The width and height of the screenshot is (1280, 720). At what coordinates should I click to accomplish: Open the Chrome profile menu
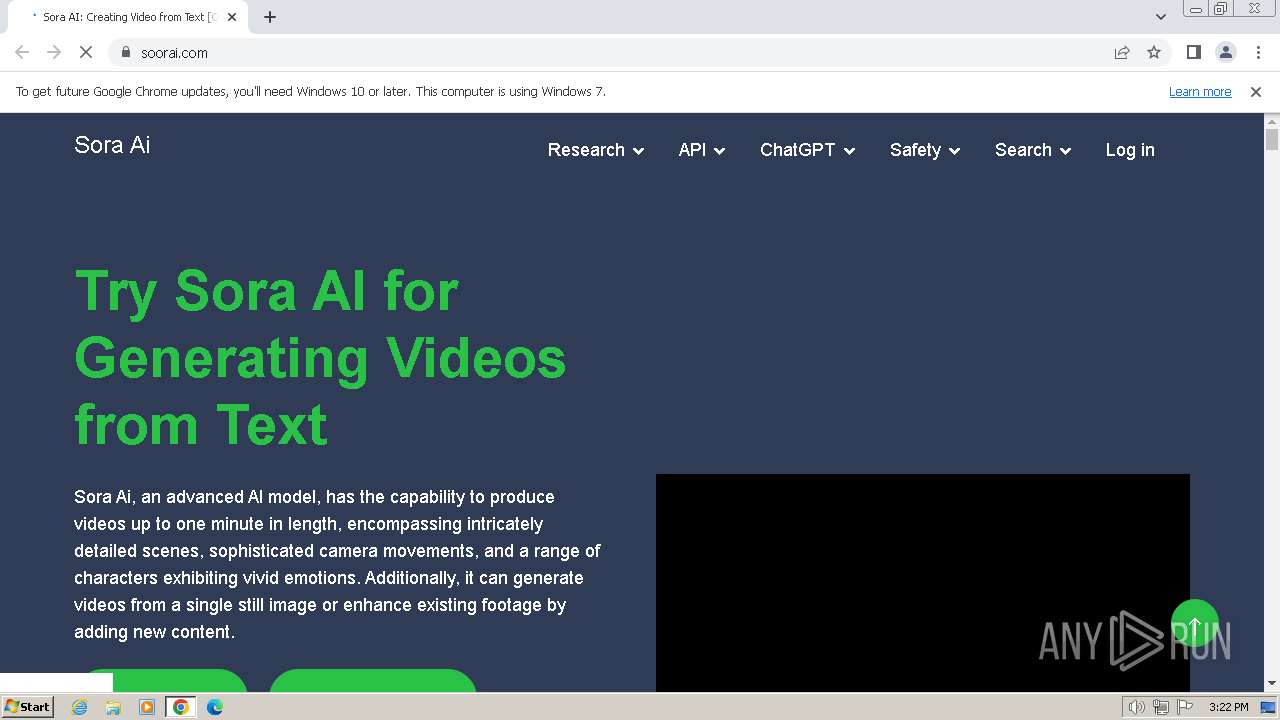tap(1225, 53)
